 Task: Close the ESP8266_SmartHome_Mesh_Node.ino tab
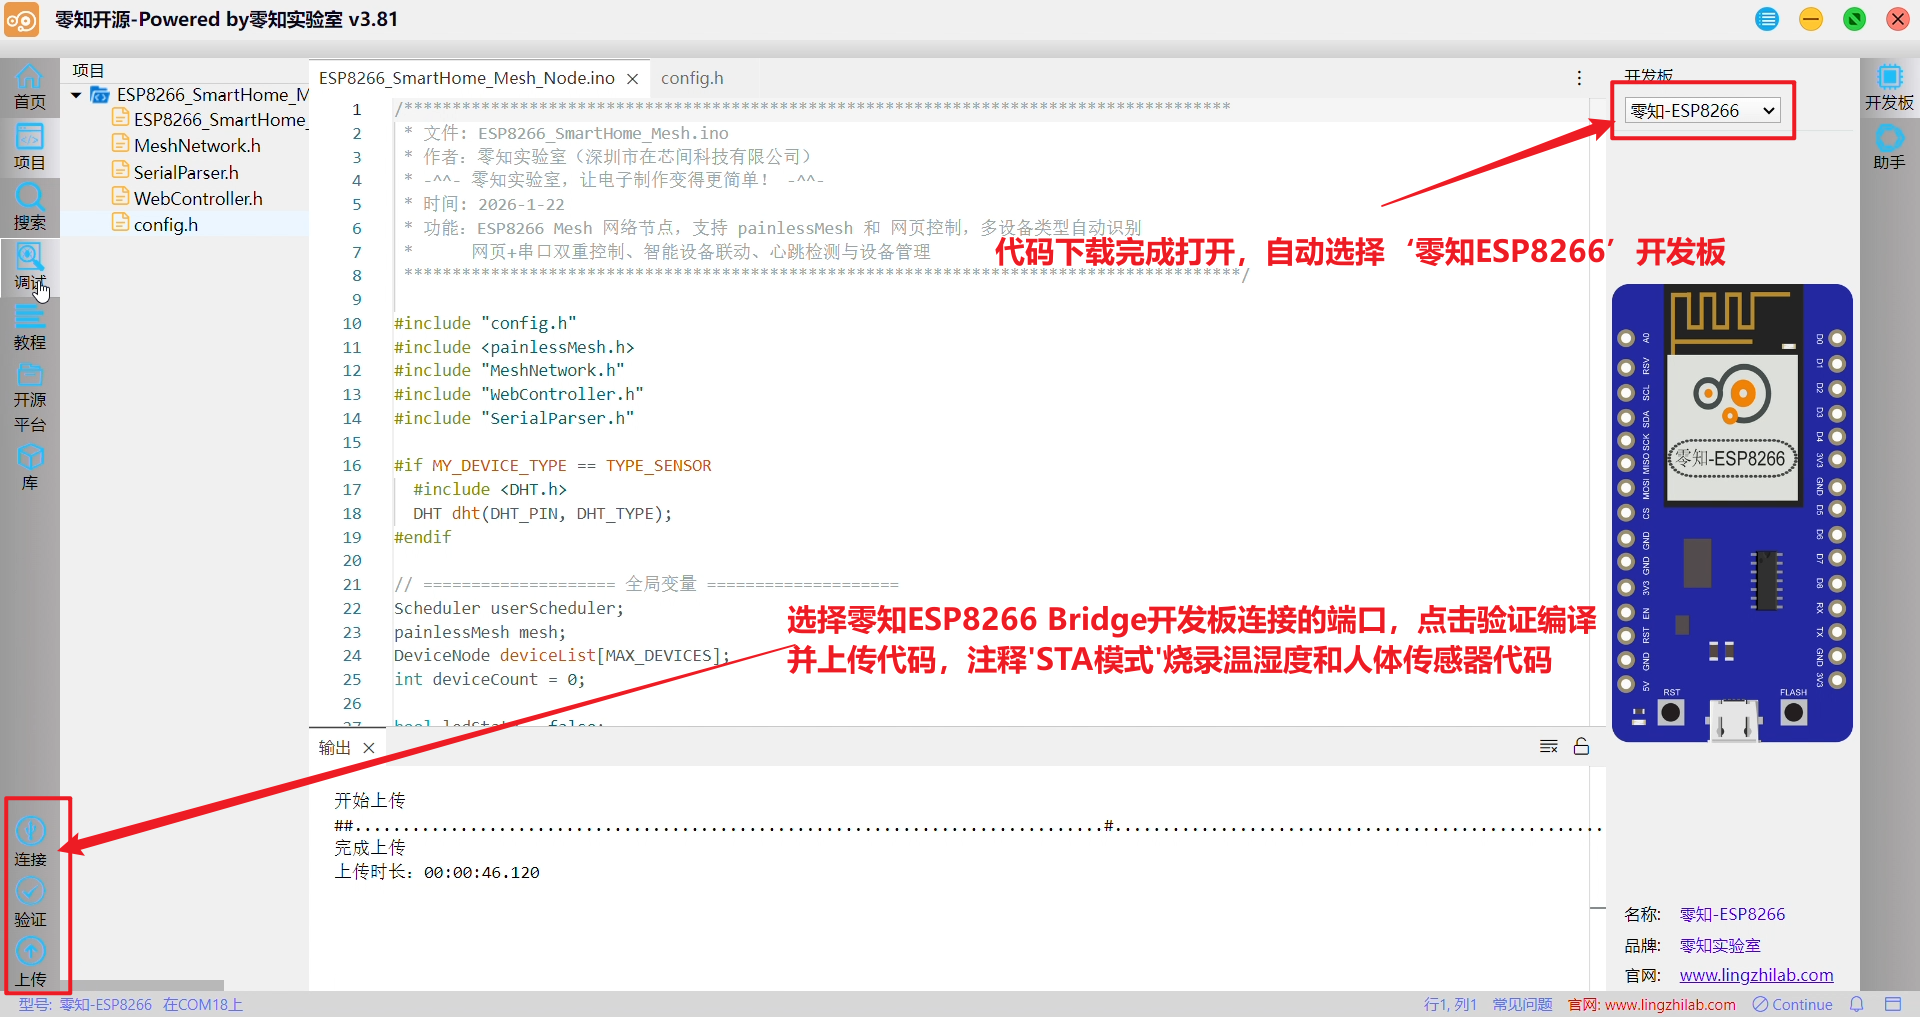pos(633,79)
